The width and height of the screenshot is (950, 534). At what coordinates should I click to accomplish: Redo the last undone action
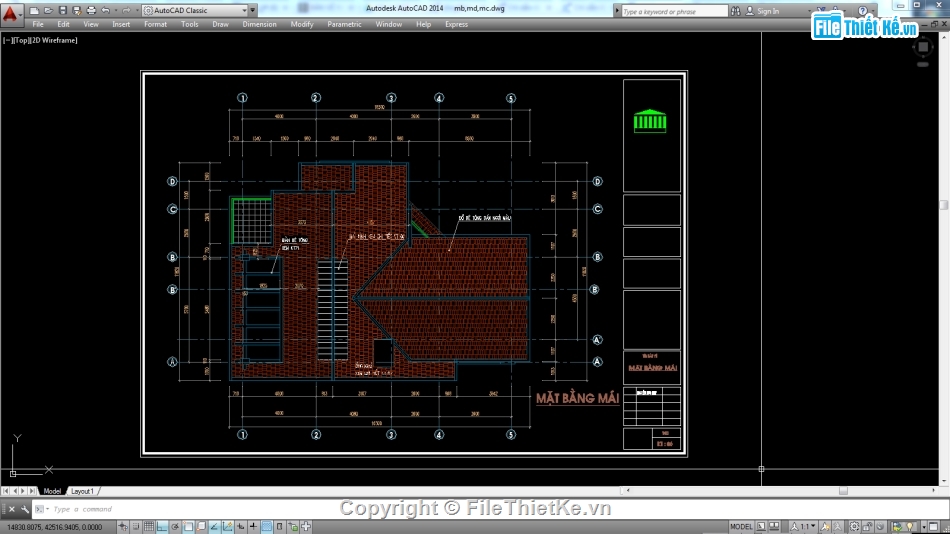[x=126, y=10]
